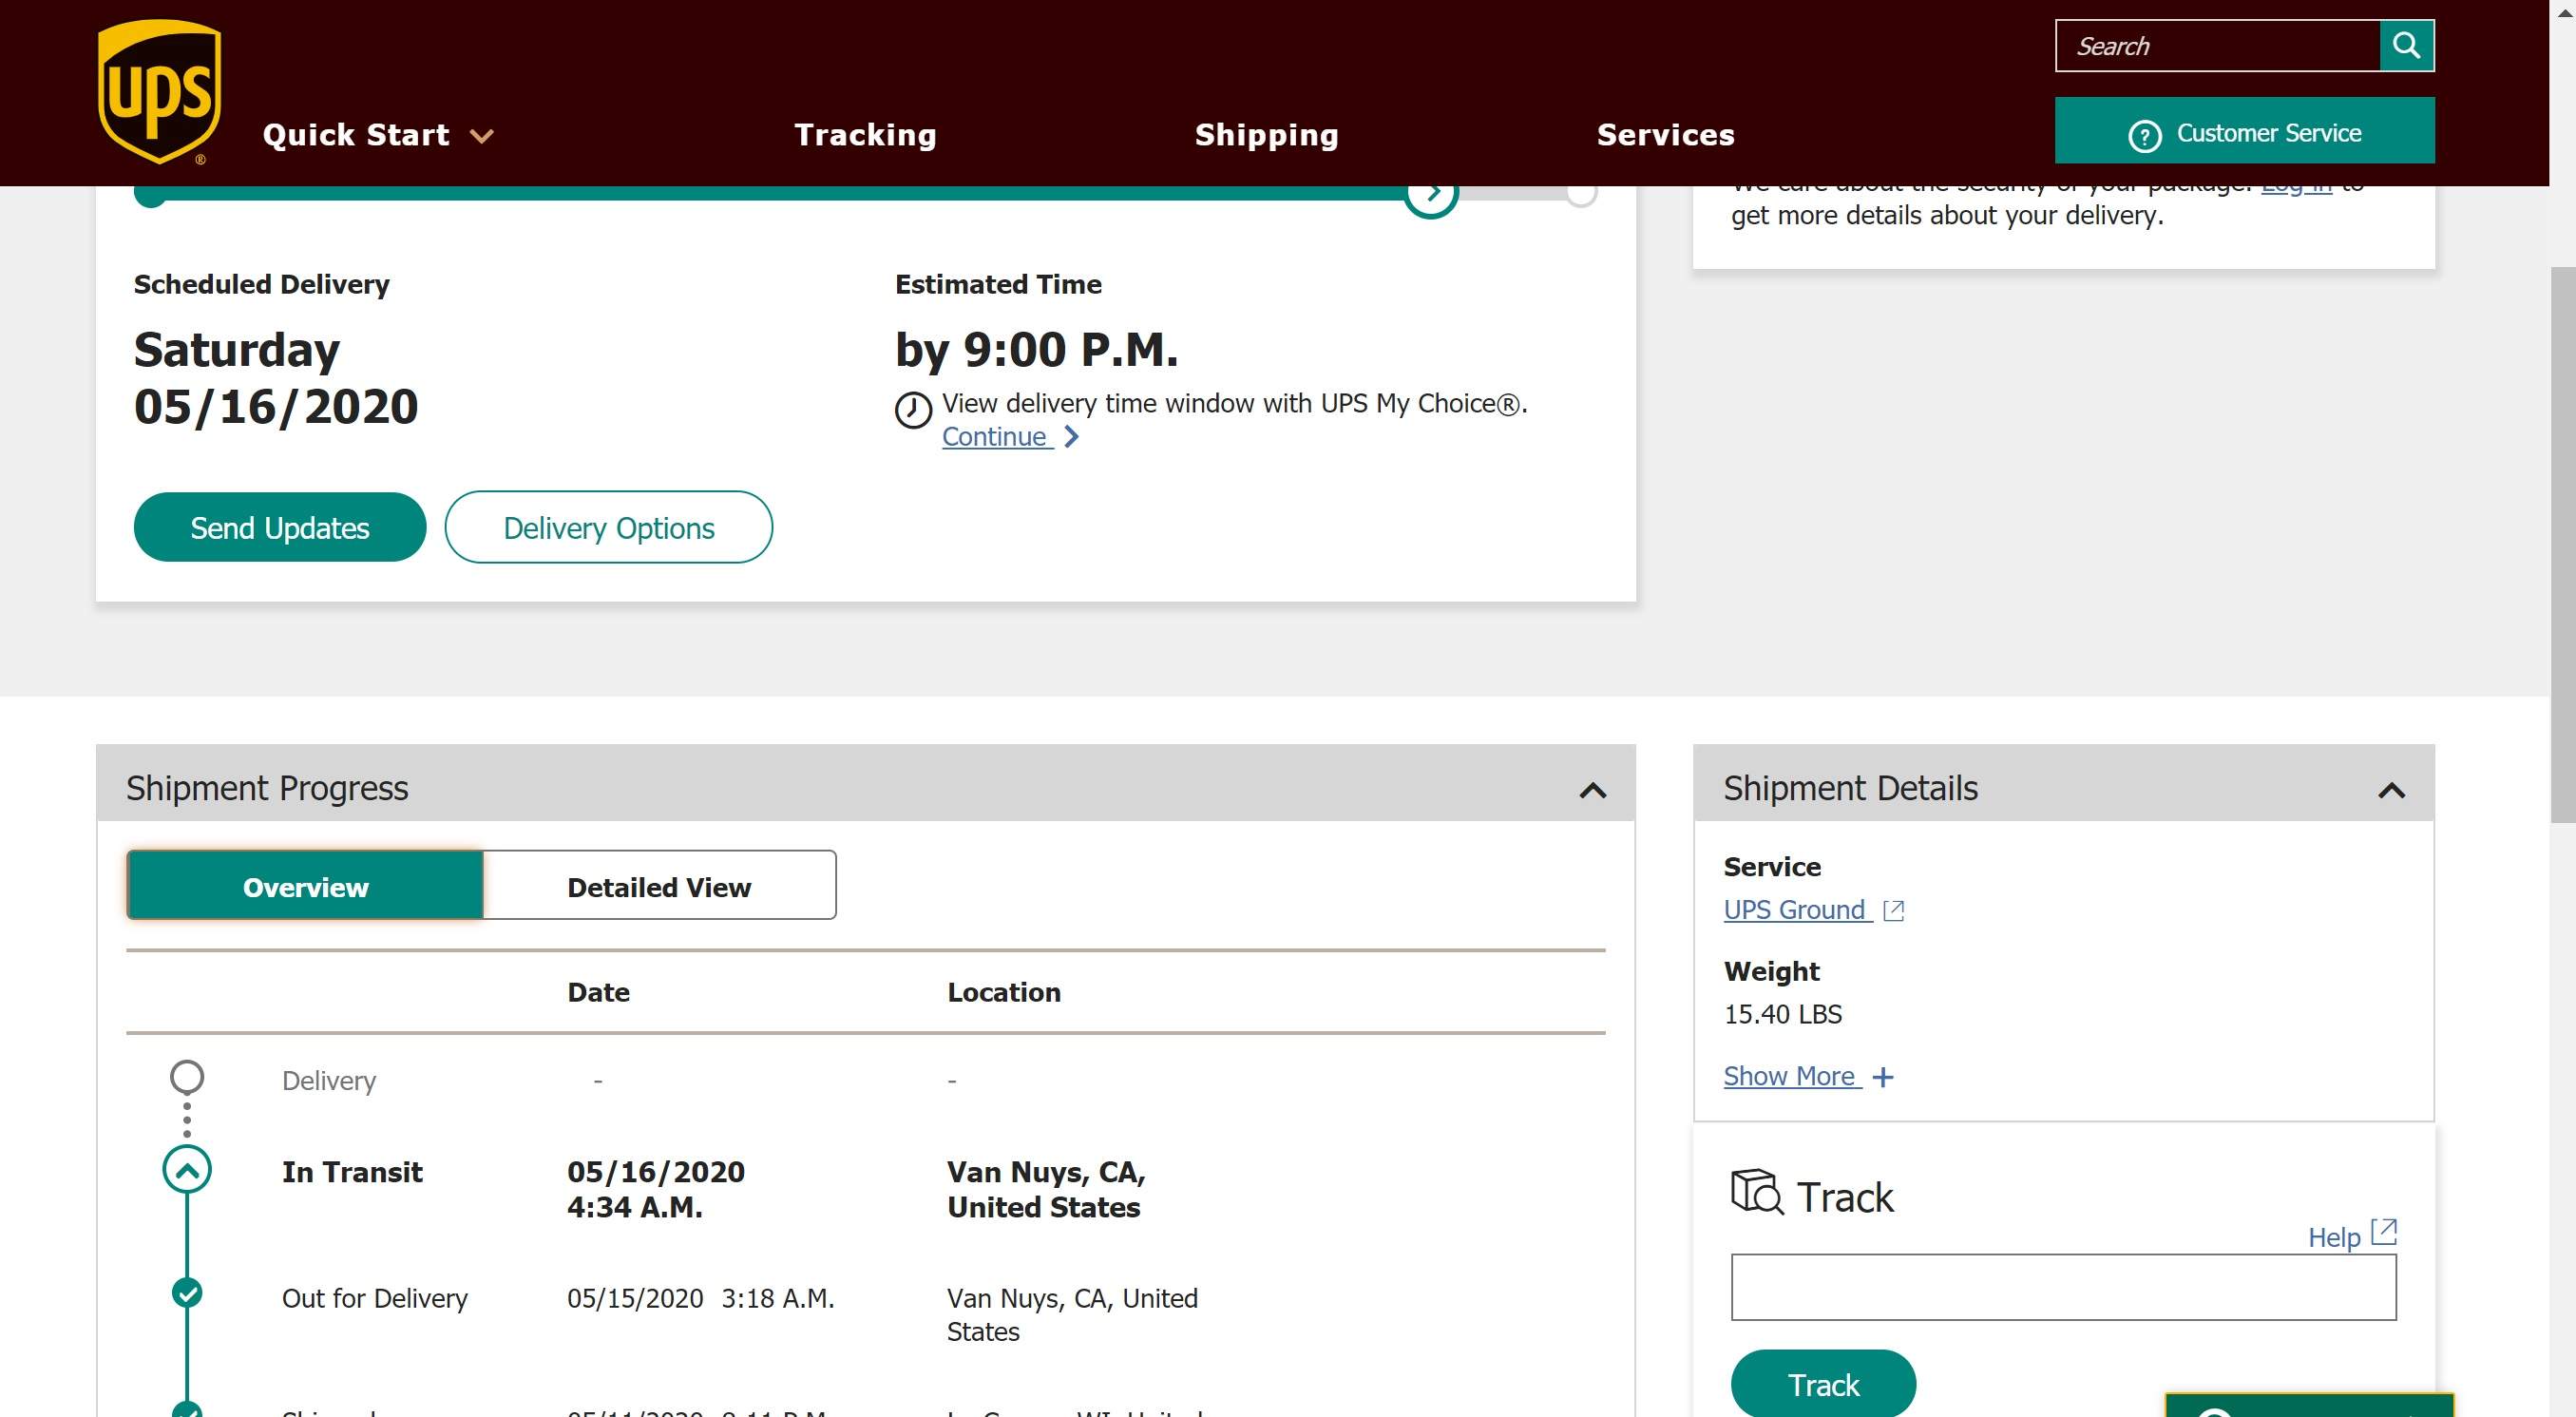Open the Help link in Track box
This screenshot has width=2576, height=1417.
pyautogui.click(x=2334, y=1238)
